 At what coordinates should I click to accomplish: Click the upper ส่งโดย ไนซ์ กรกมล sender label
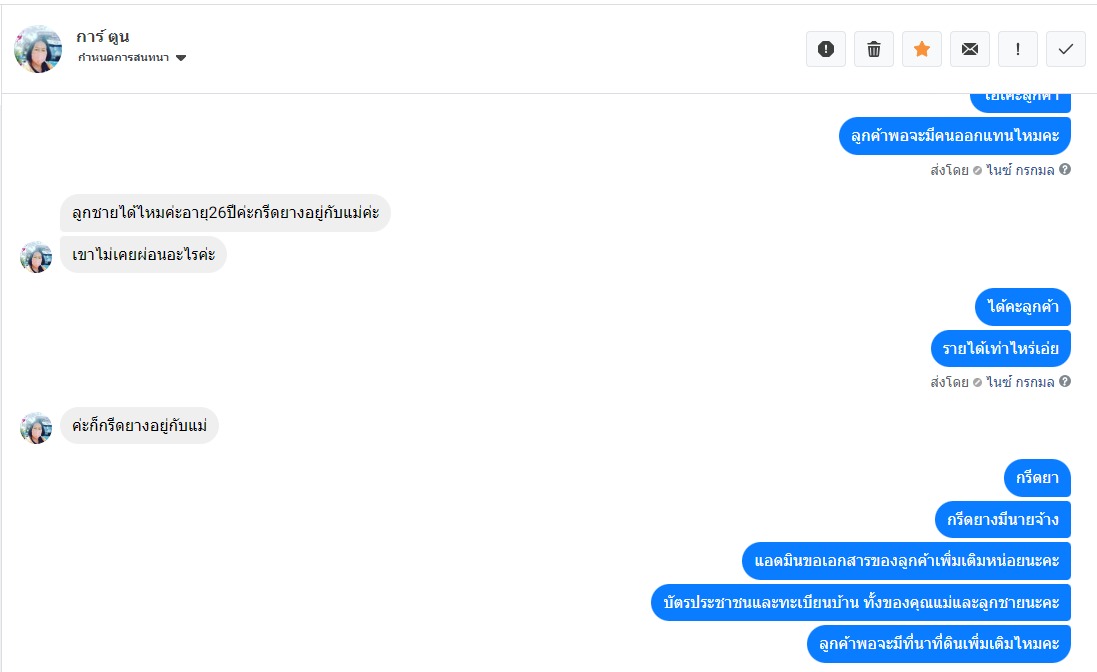(x=992, y=170)
